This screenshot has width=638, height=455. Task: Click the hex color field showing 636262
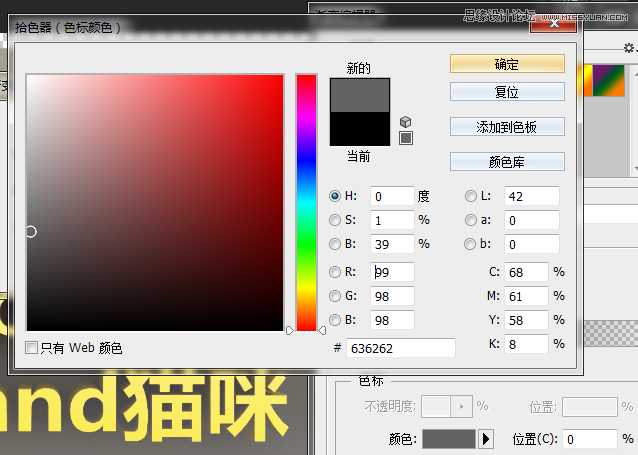400,348
